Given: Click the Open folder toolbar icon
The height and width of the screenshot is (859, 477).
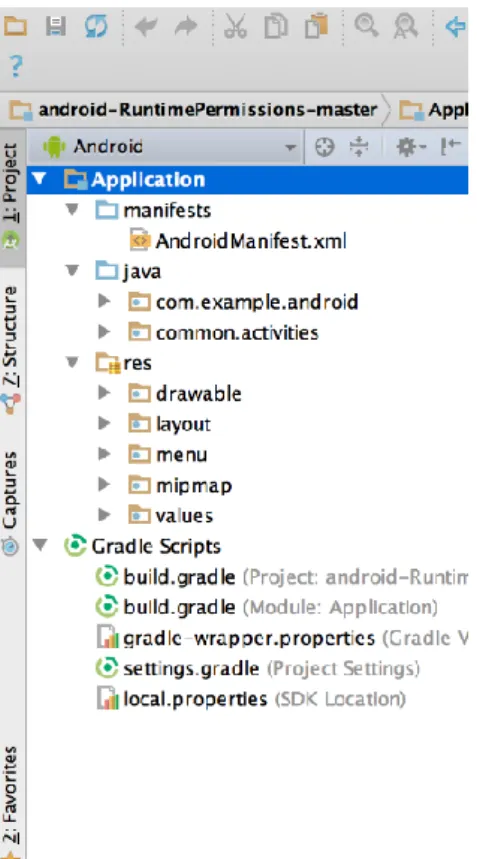Looking at the screenshot, I should coord(14,26).
